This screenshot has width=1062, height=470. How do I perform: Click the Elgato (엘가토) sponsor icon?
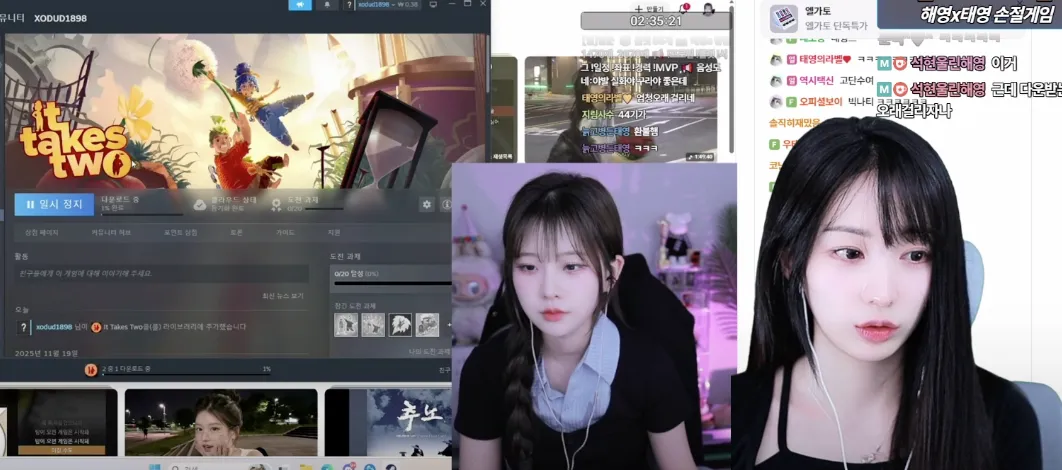click(784, 19)
